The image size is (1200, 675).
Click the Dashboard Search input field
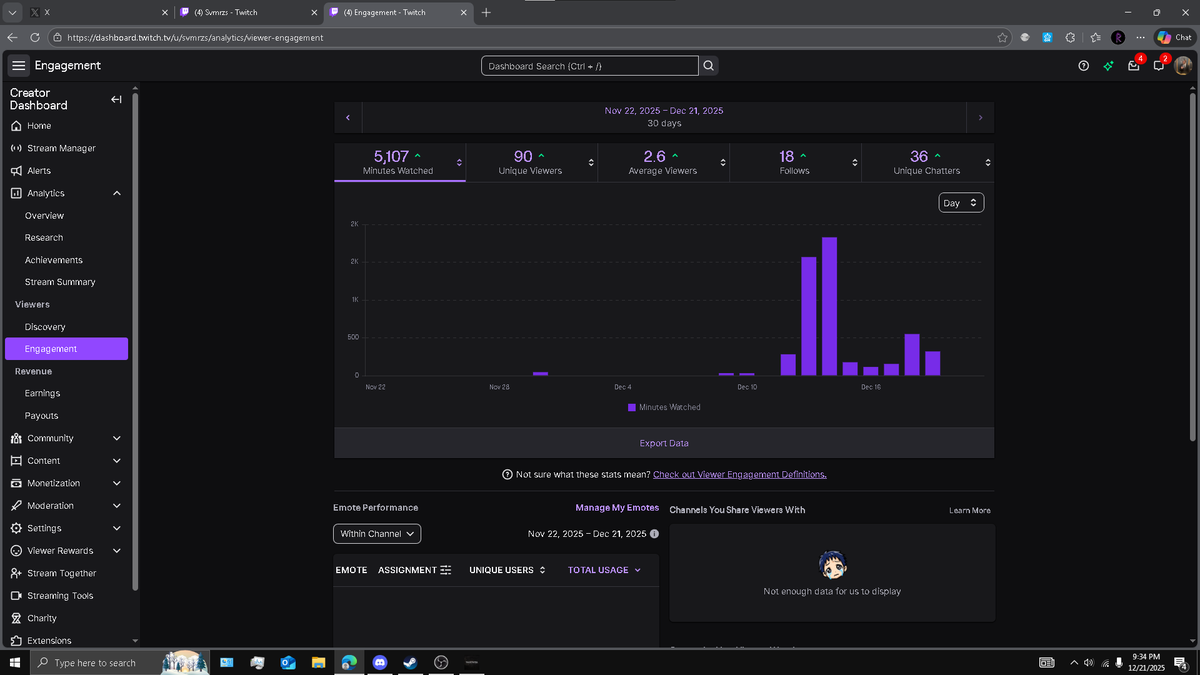[x=590, y=66]
